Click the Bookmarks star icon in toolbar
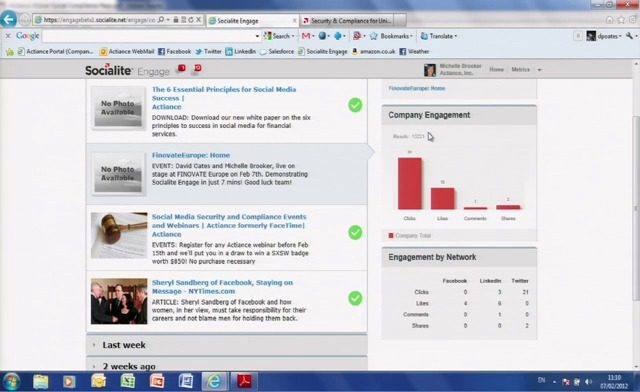The height and width of the screenshot is (392, 640). 373,36
